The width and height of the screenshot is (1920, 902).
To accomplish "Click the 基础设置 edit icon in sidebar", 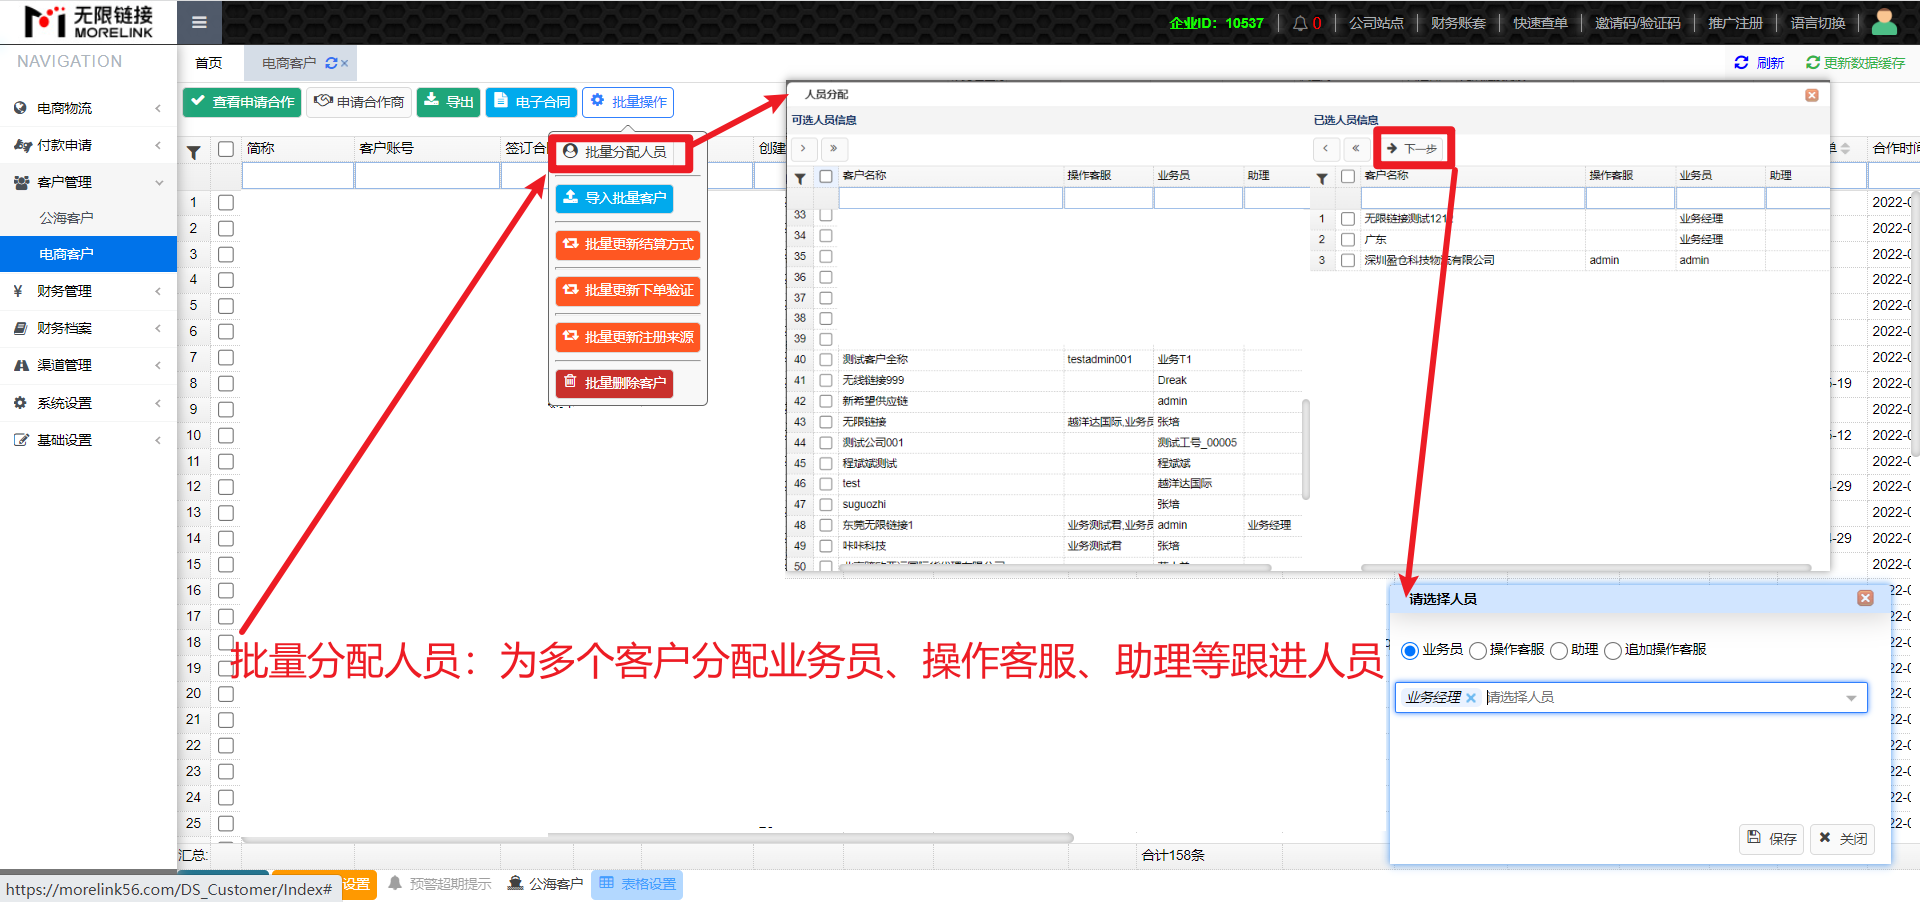I will 21,439.
